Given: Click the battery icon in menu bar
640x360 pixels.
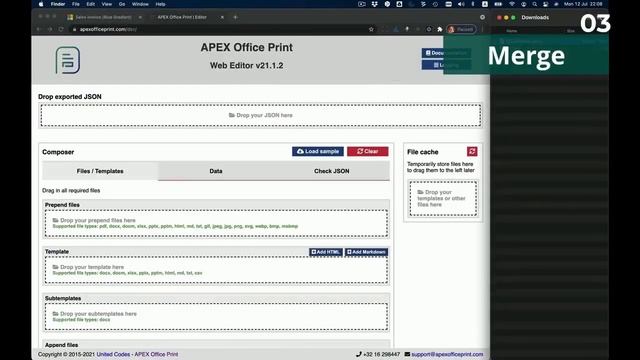Looking at the screenshot, I should point(498,4).
